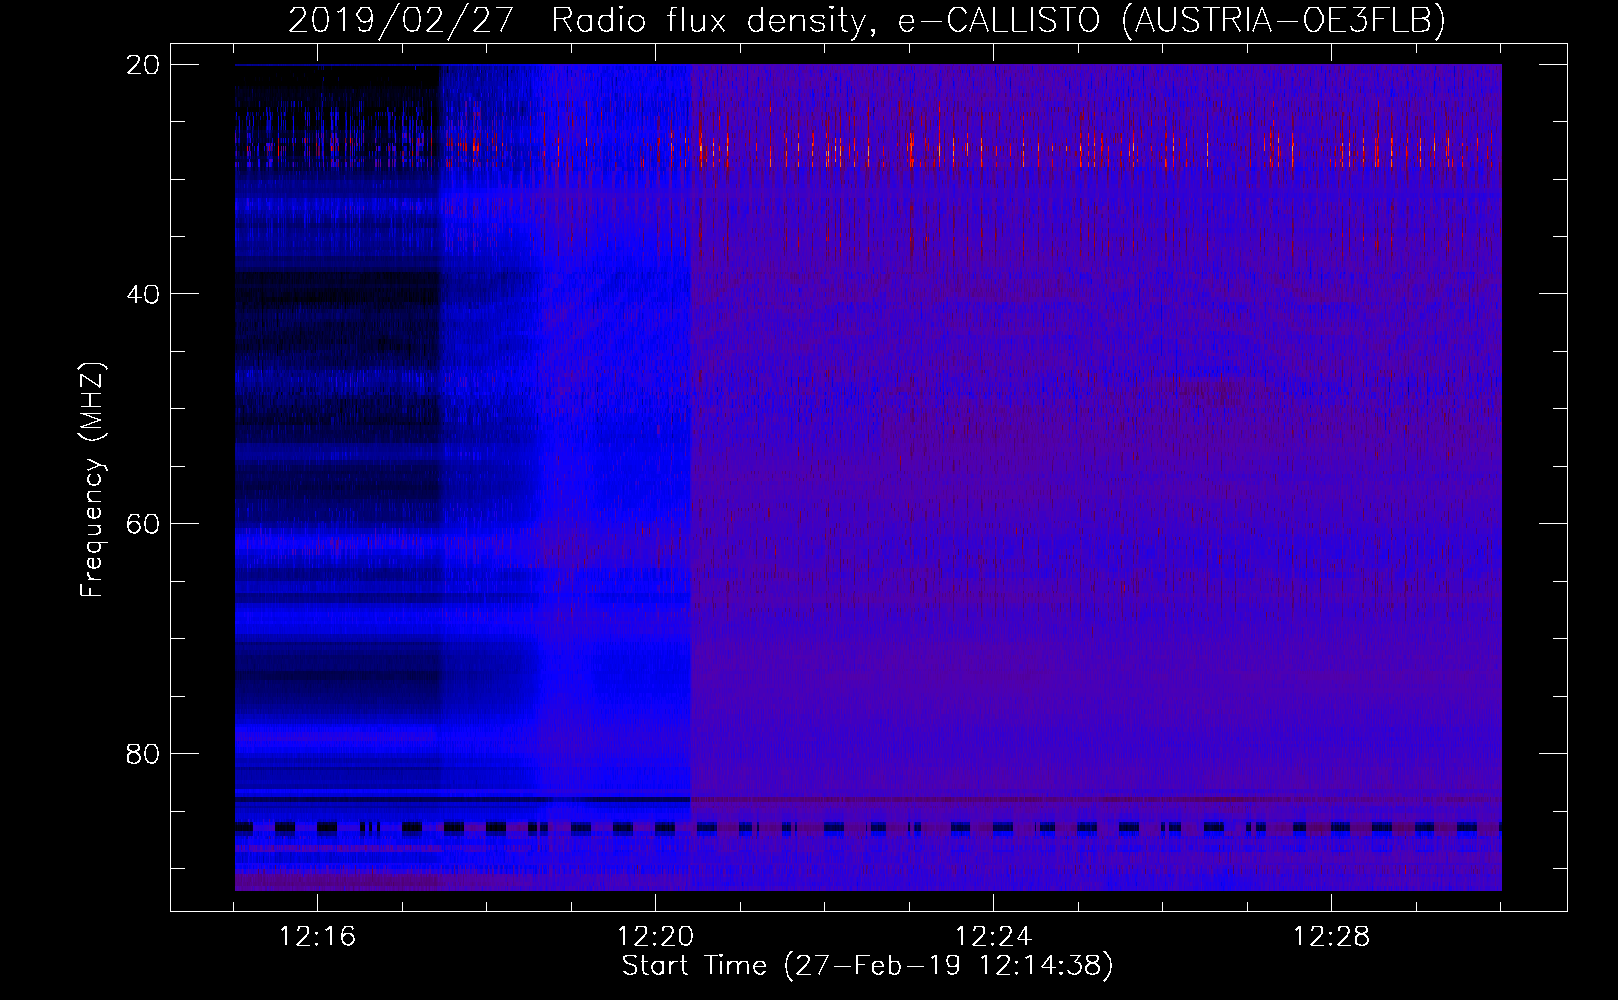The width and height of the screenshot is (1618, 1000).
Task: Click the time tick label '12:28'
Action: pos(1331,937)
